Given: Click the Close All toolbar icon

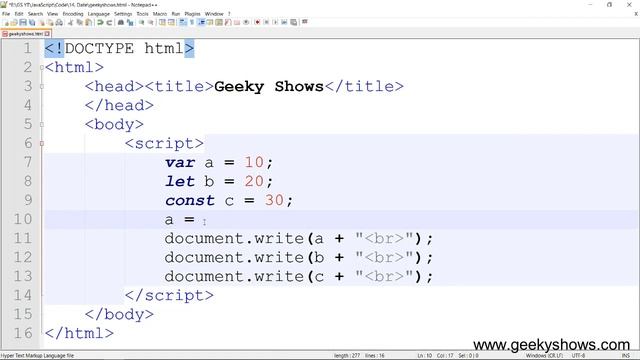Looking at the screenshot, I should point(50,22).
